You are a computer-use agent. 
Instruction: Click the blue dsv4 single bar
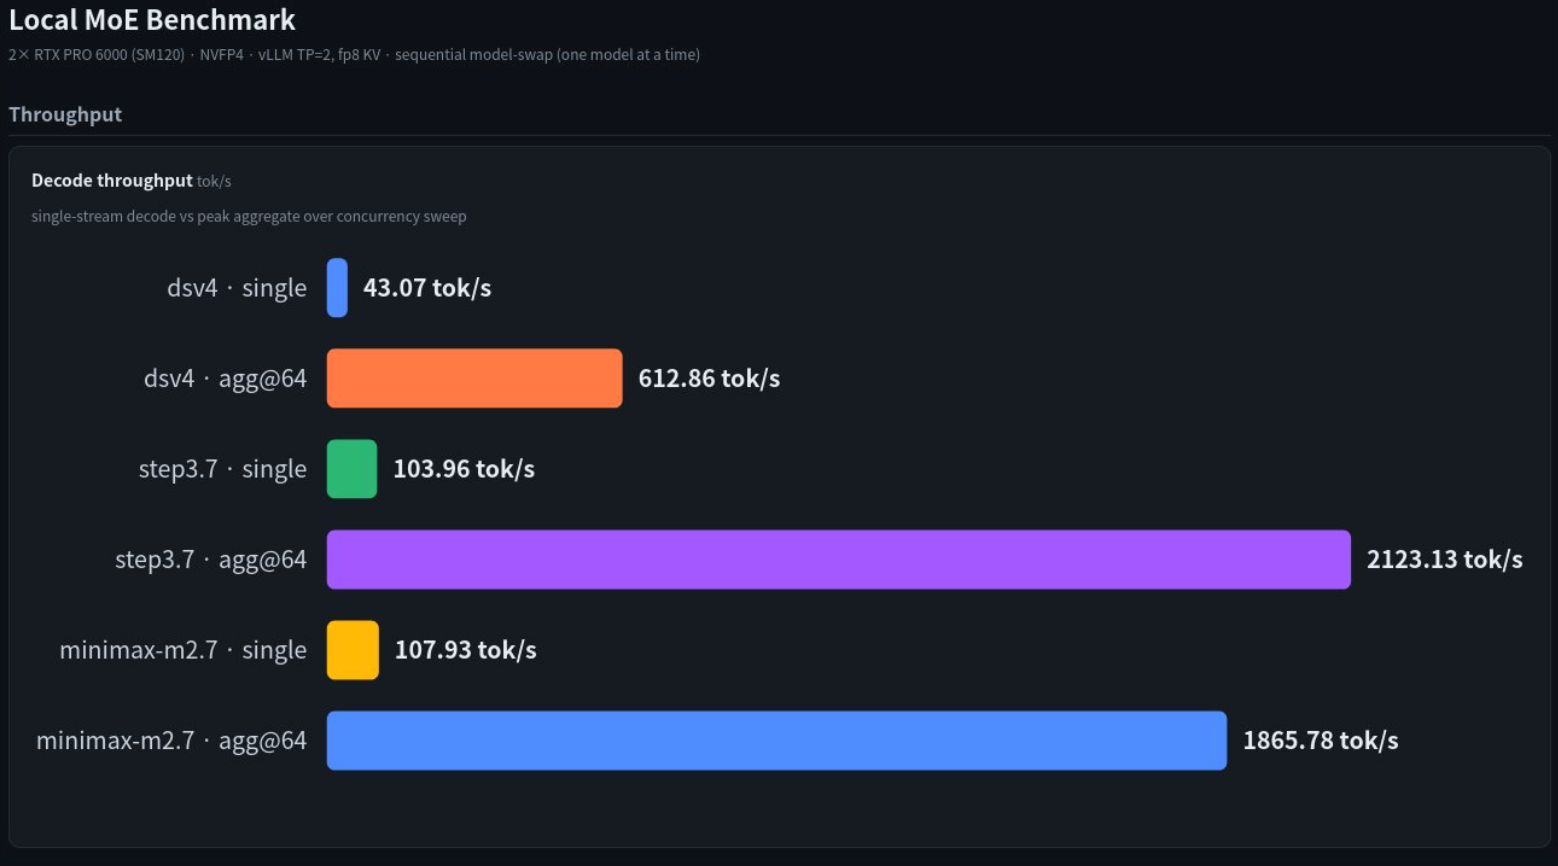pyautogui.click(x=337, y=288)
